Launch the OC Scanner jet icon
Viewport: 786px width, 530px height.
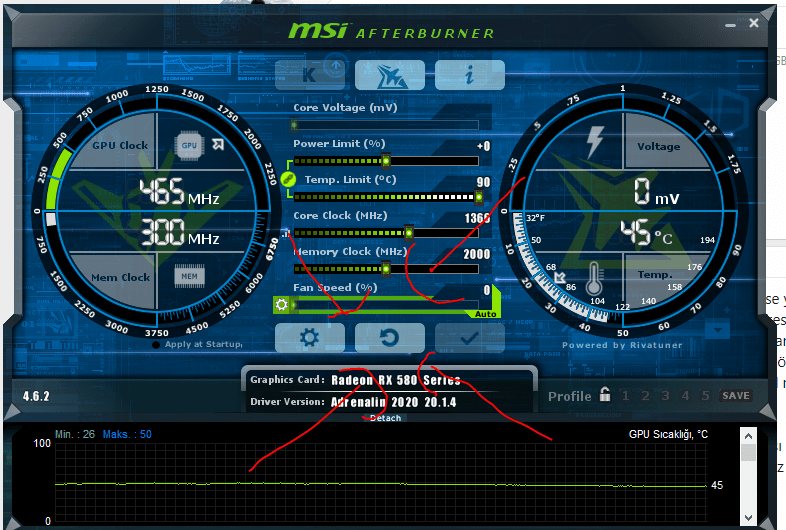click(389, 75)
